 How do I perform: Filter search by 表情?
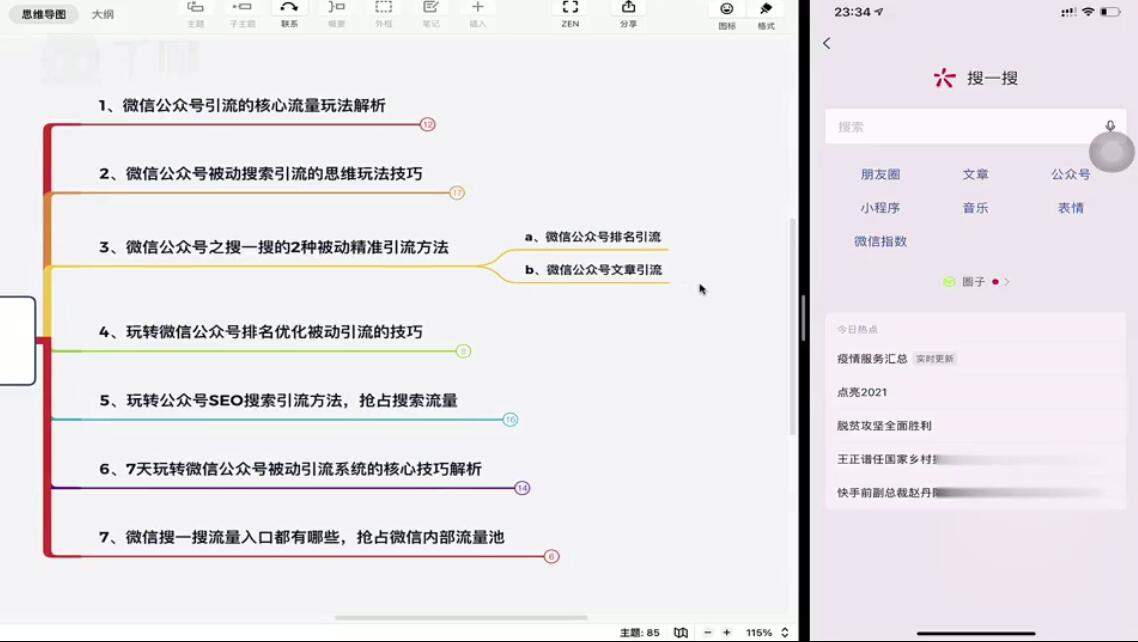pos(1071,208)
